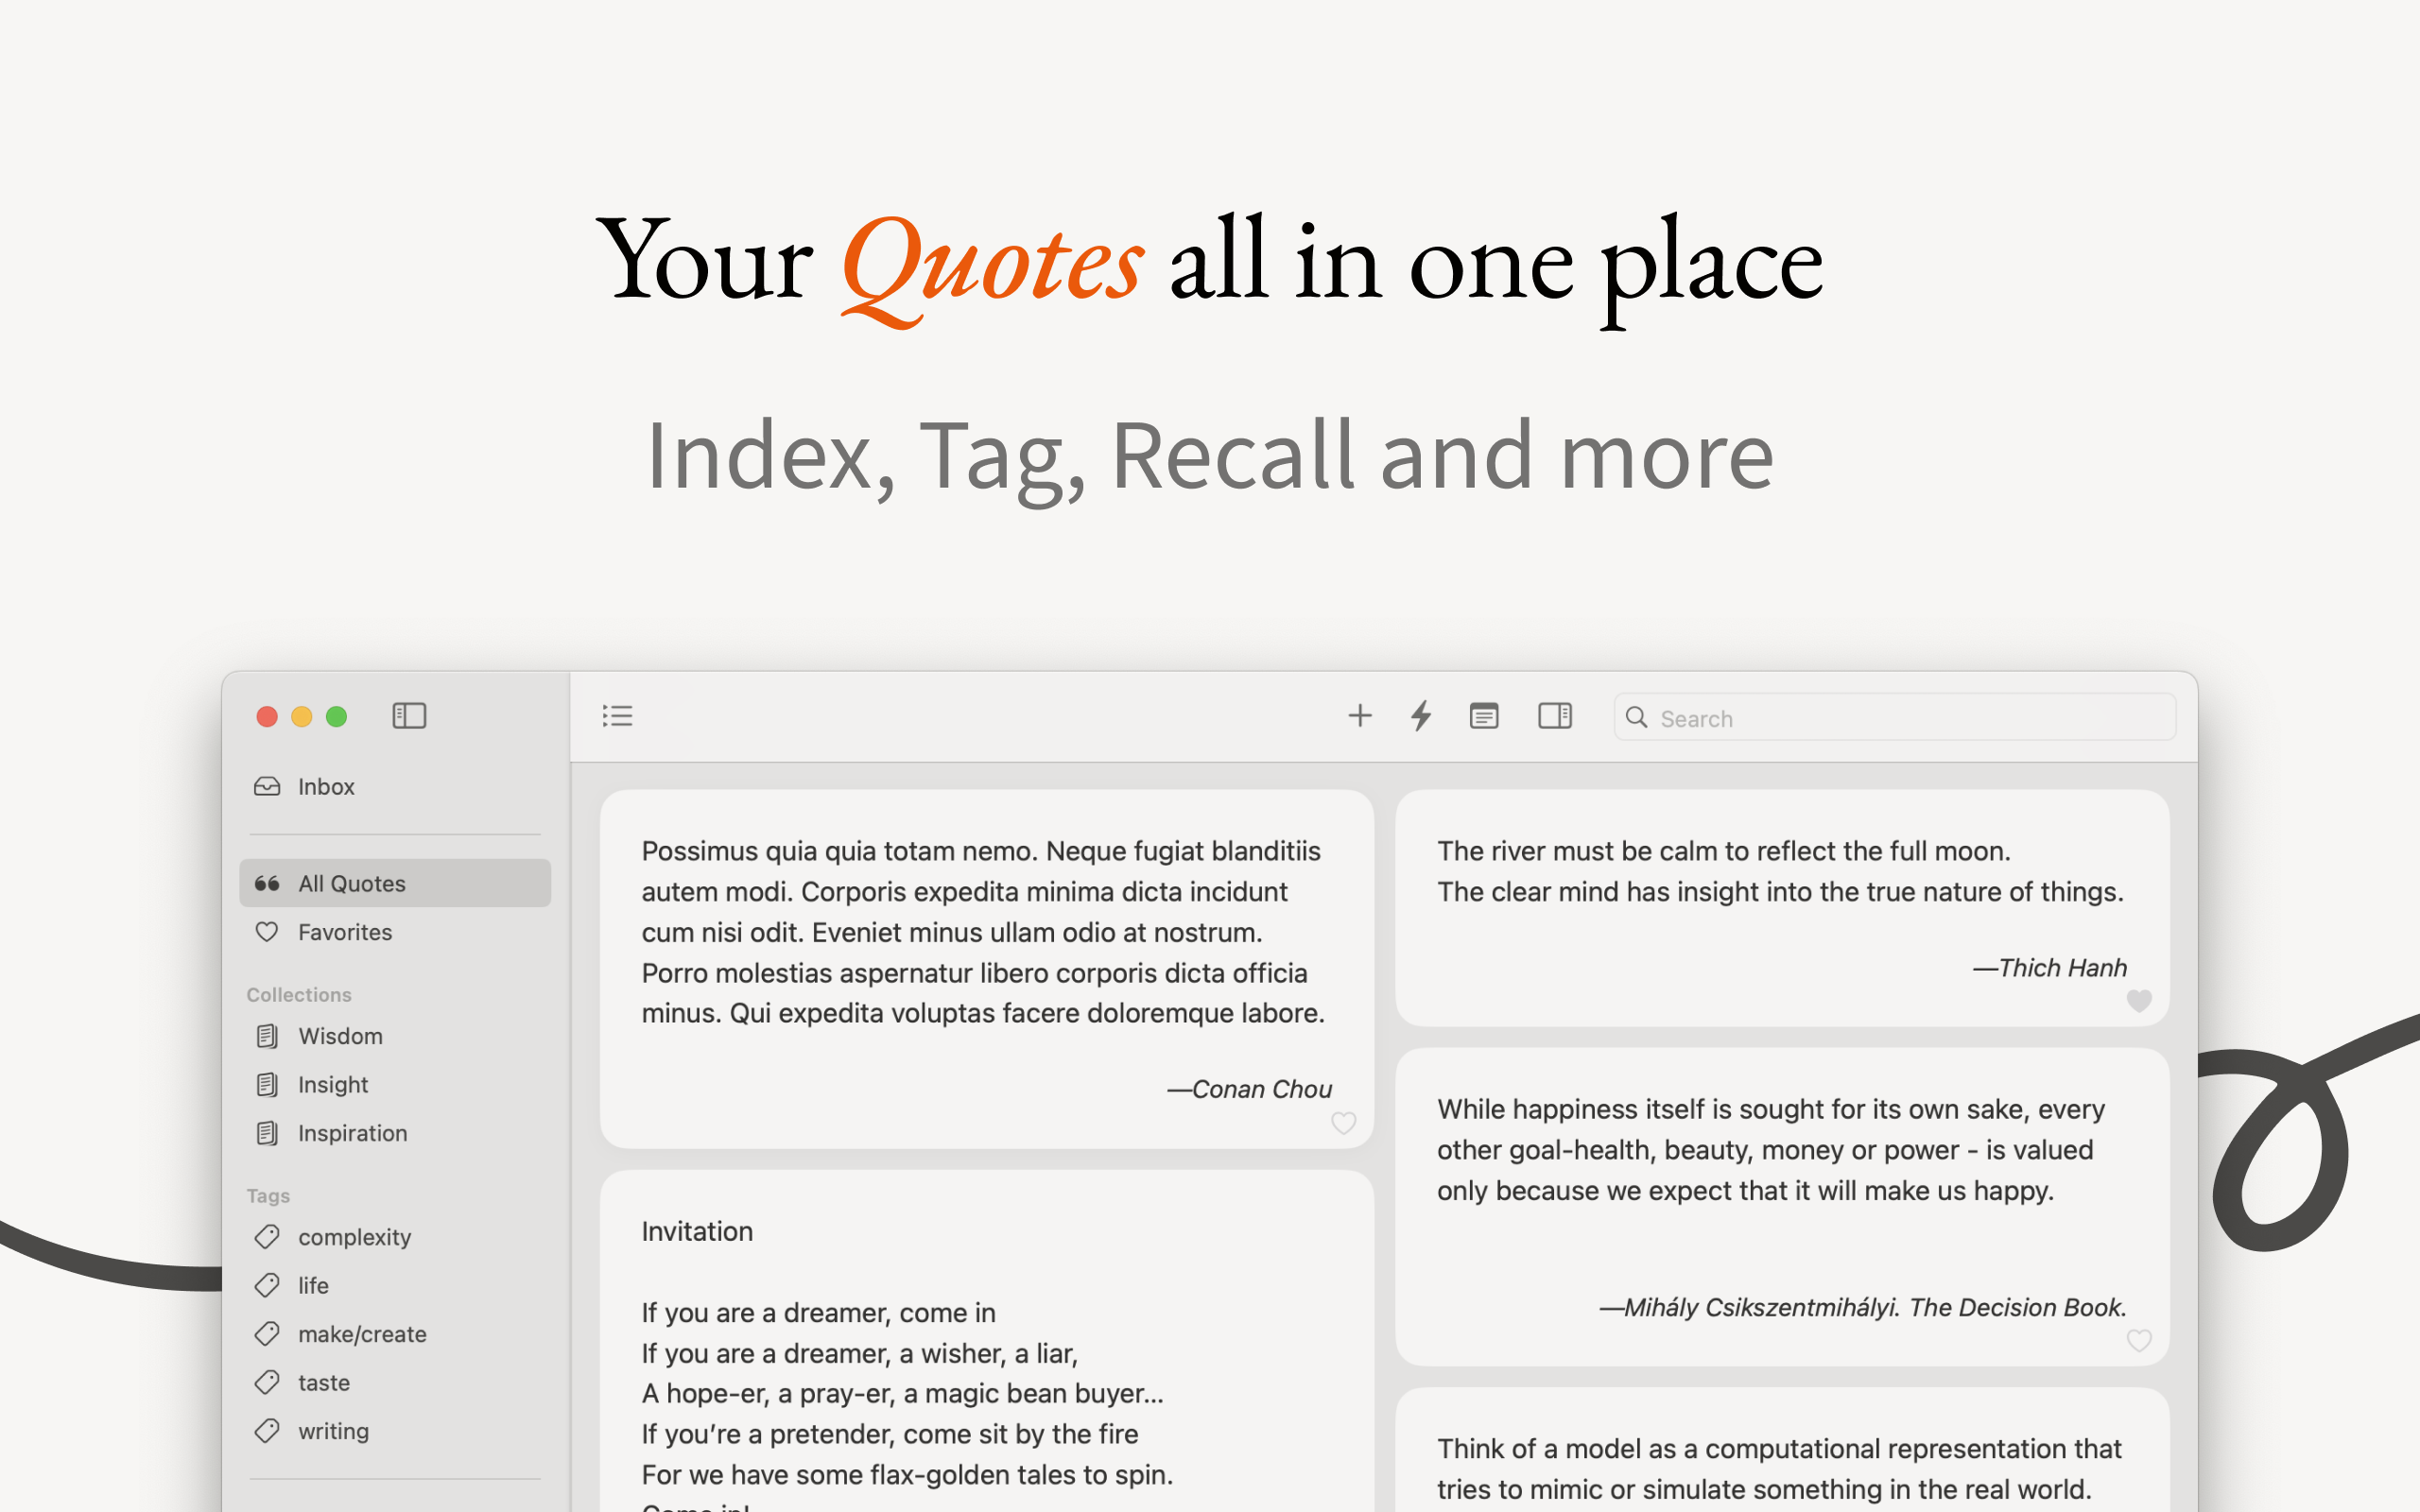The height and width of the screenshot is (1512, 2420).
Task: Click the Inbox sidebar item
Action: [x=324, y=787]
